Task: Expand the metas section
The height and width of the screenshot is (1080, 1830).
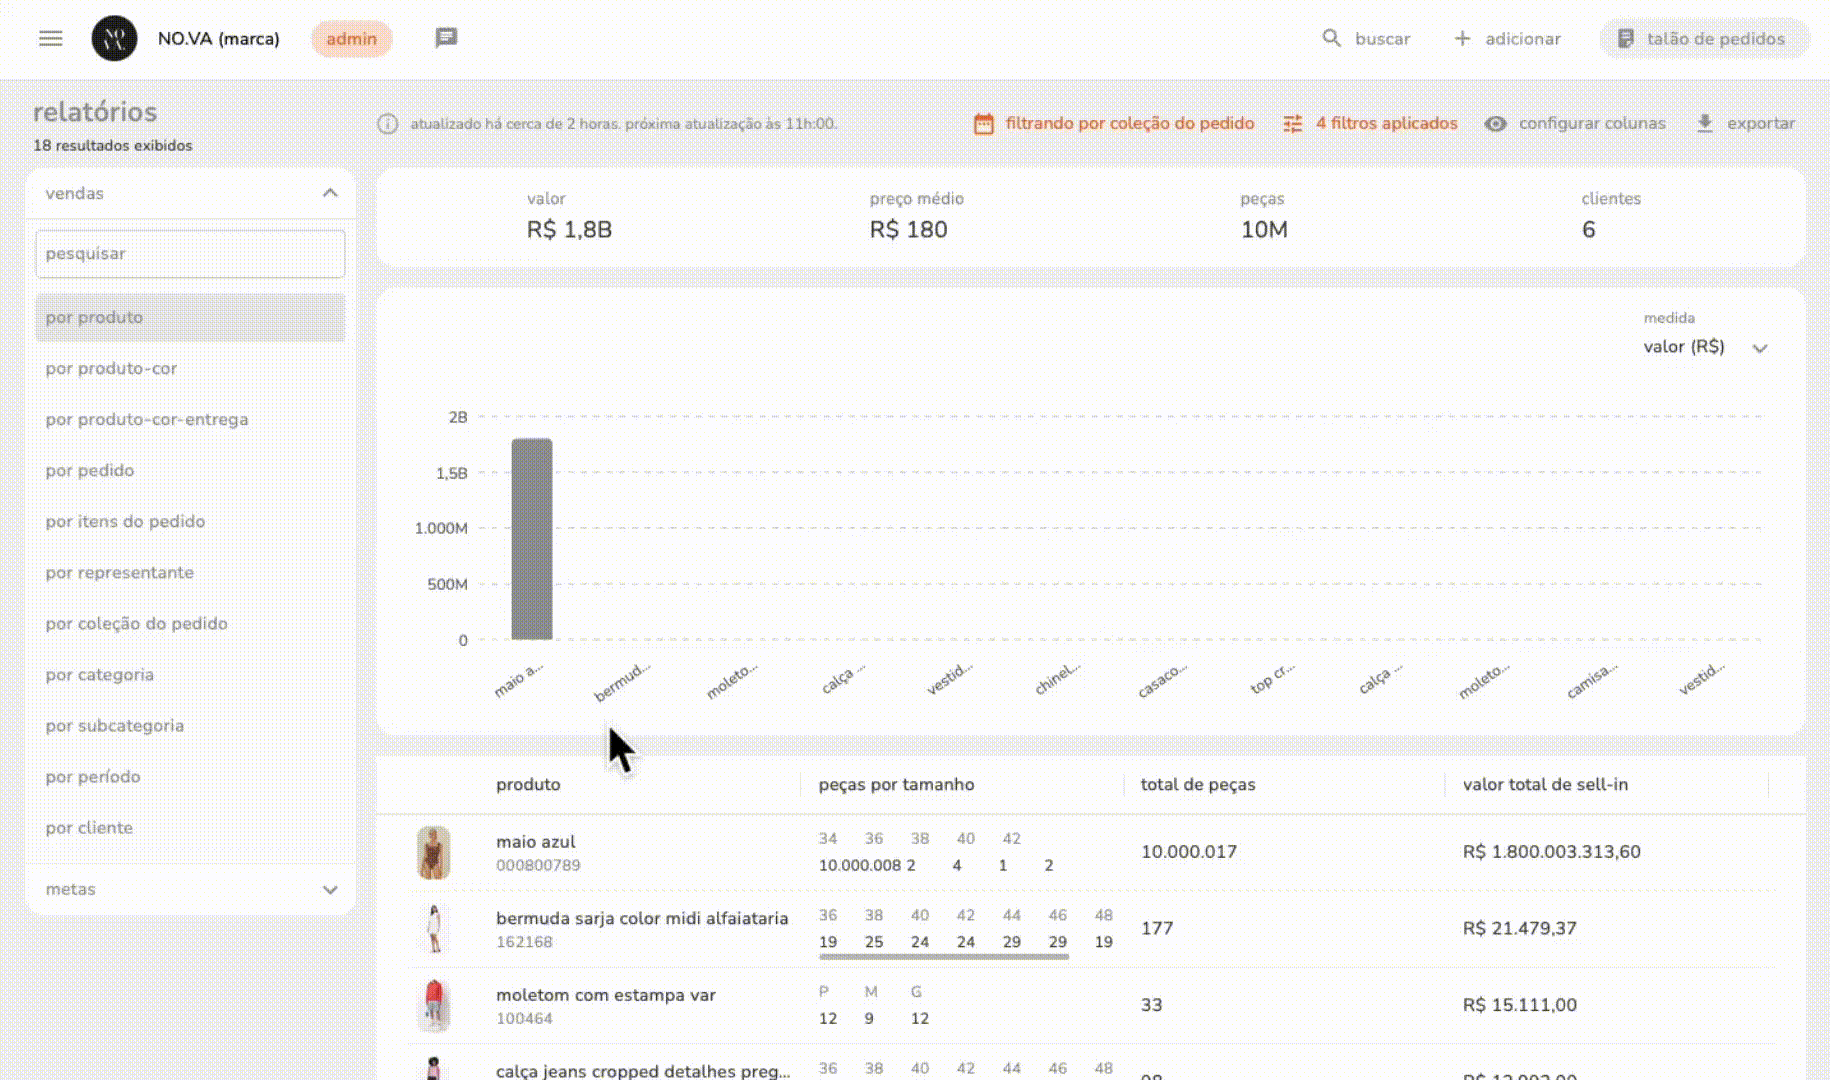Action: pyautogui.click(x=330, y=889)
